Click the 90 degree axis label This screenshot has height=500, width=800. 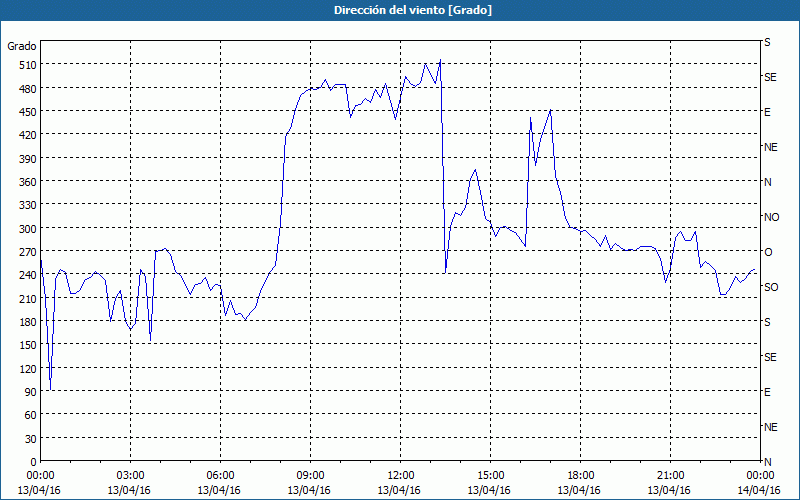click(31, 392)
